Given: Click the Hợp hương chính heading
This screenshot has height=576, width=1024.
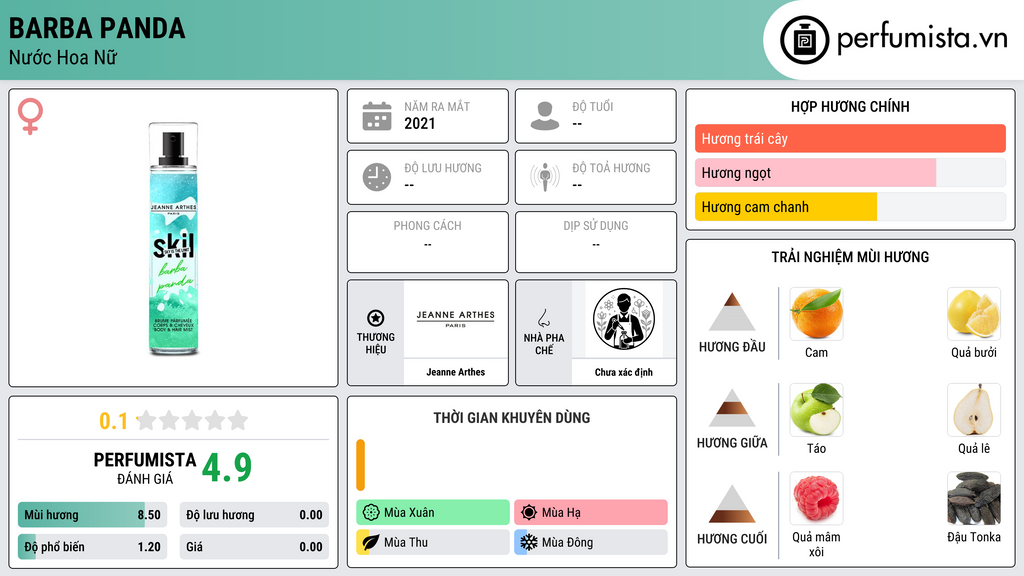Looking at the screenshot, I should [850, 106].
